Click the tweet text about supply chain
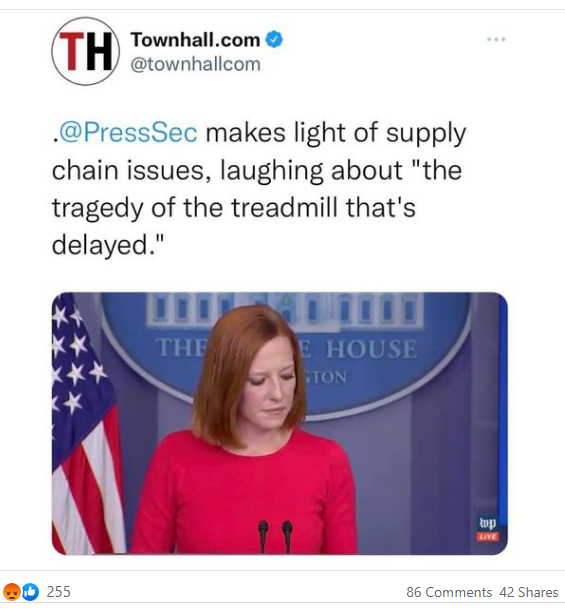Image resolution: width=565 pixels, height=616 pixels. pyautogui.click(x=259, y=189)
